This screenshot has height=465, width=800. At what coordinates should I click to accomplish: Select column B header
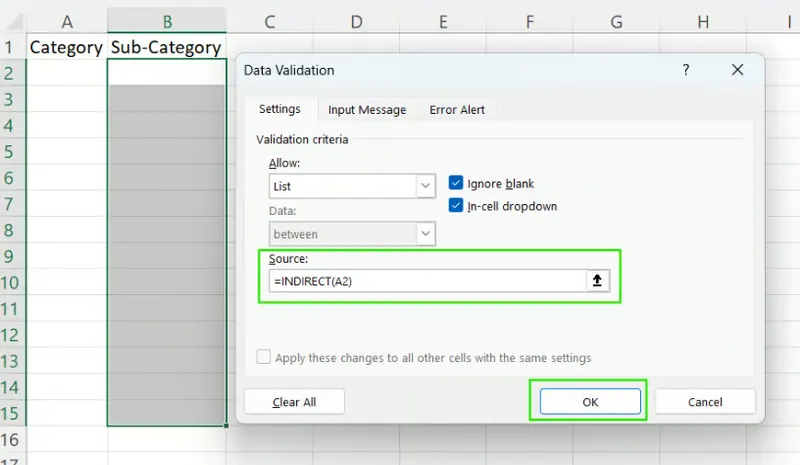coord(166,21)
